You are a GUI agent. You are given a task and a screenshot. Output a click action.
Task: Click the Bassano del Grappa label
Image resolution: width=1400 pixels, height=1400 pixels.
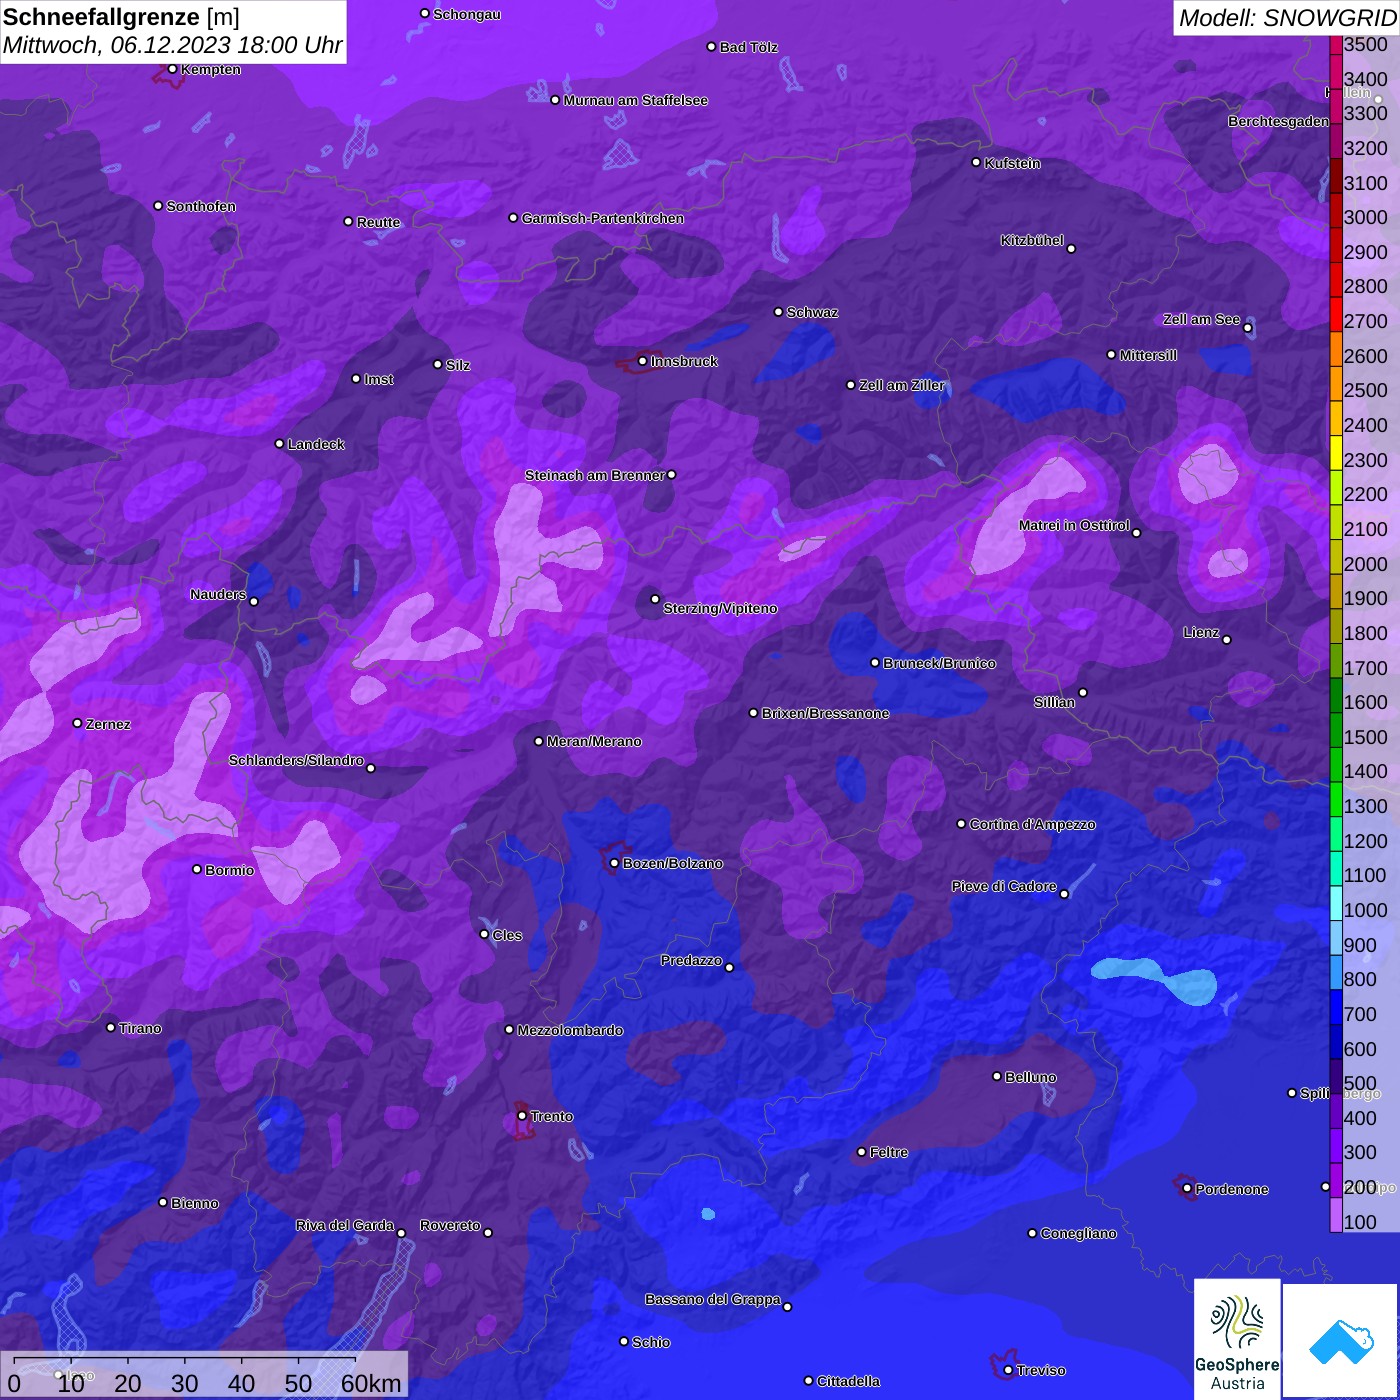713,1299
